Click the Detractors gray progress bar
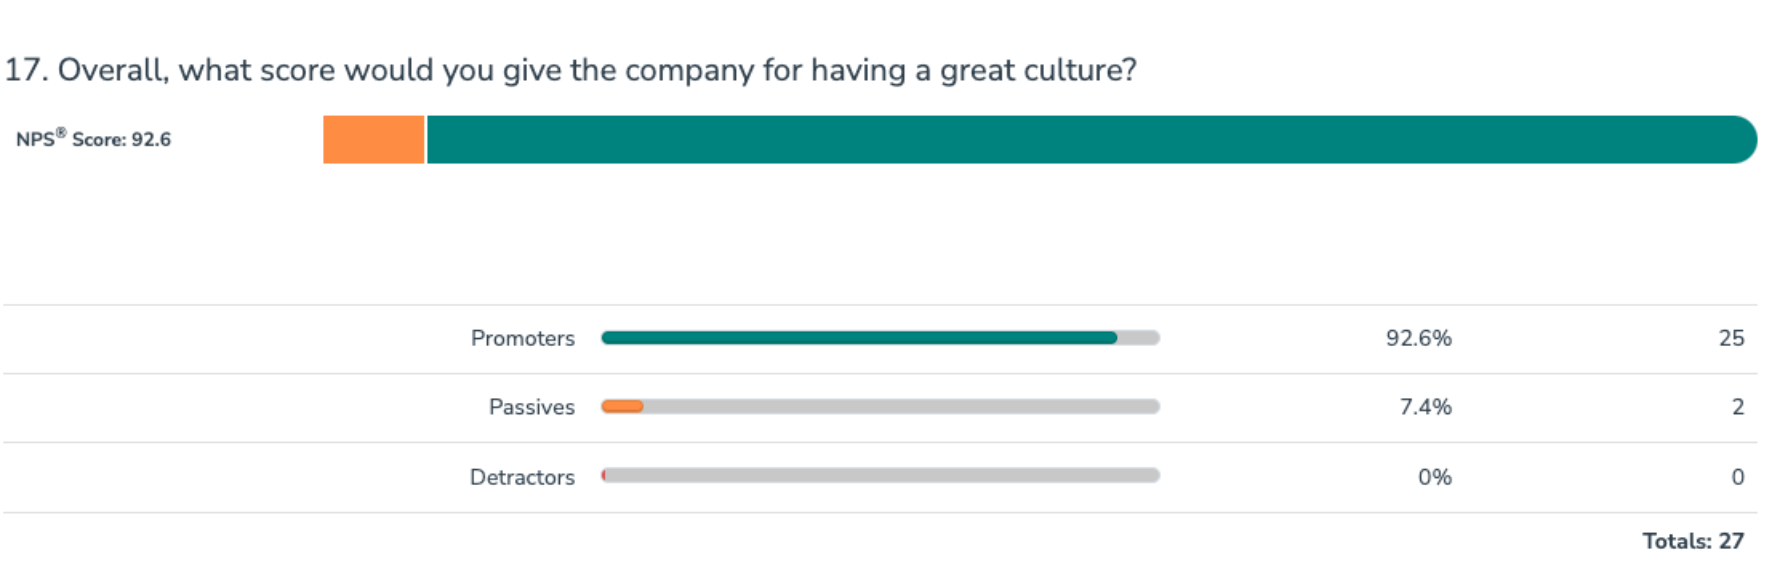 880,475
